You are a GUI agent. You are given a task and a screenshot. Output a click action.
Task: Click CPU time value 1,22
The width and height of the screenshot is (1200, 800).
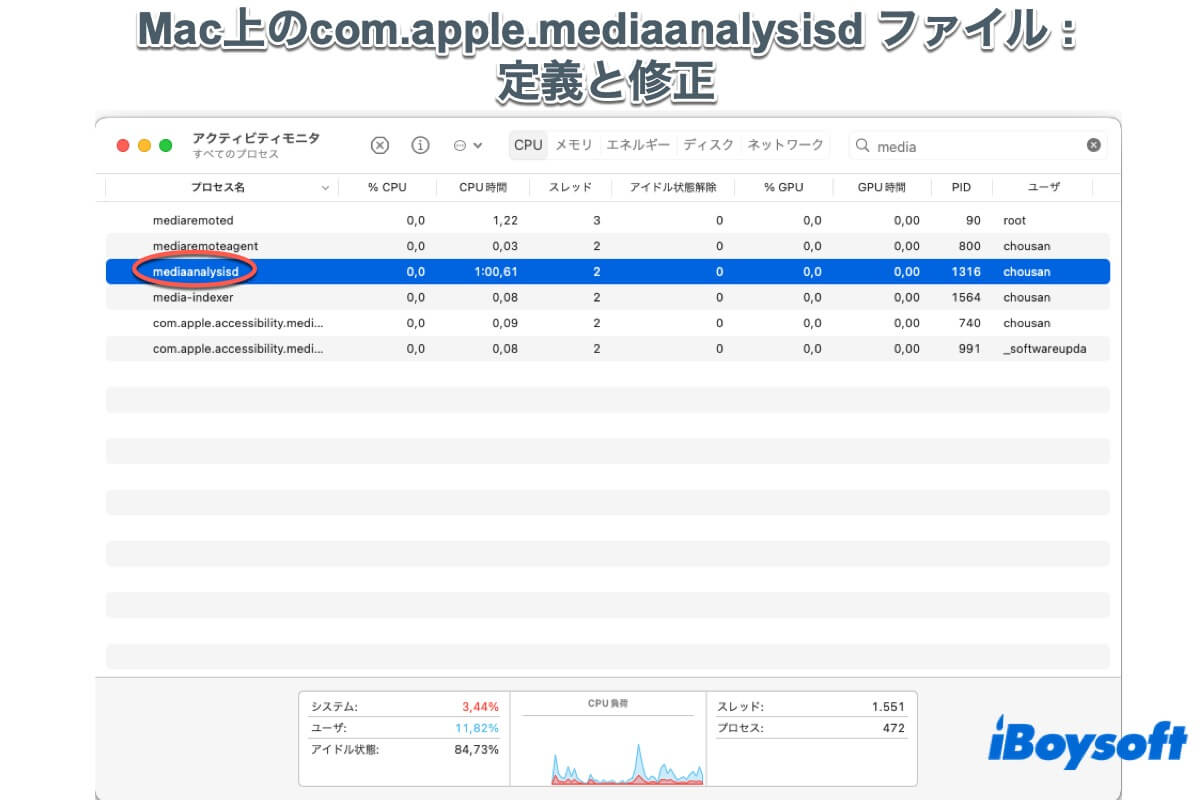coord(506,220)
